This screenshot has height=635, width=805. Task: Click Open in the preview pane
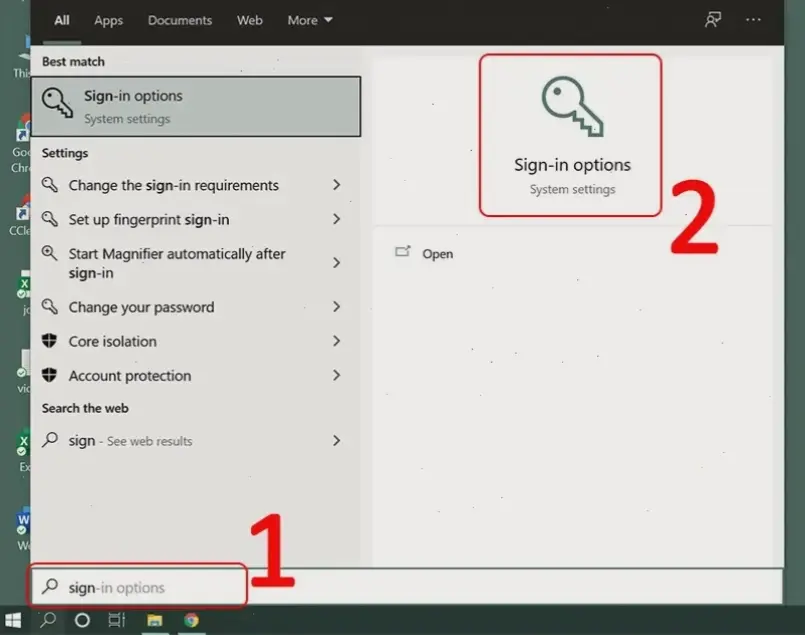(x=437, y=254)
